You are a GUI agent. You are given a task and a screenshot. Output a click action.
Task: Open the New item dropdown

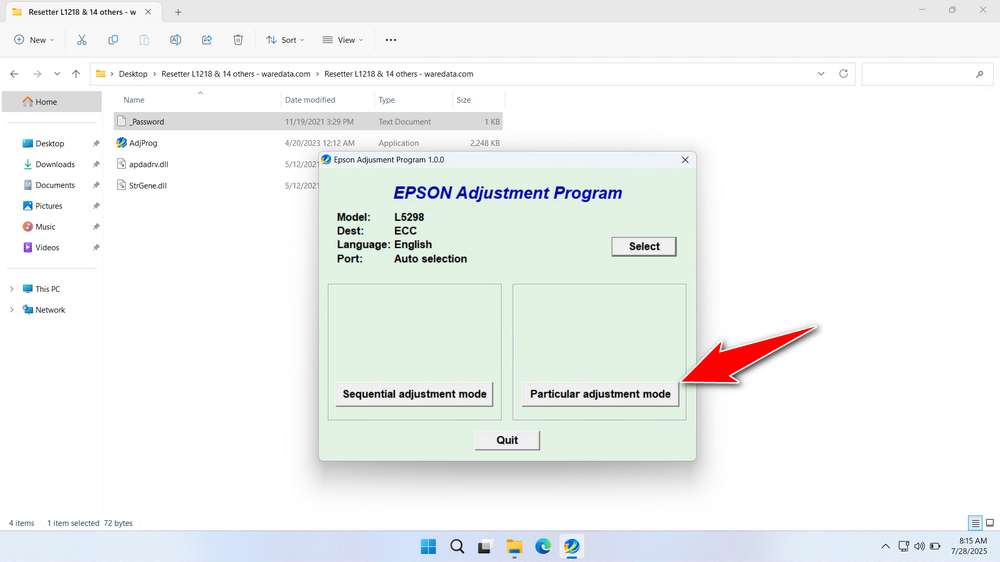click(x=34, y=40)
